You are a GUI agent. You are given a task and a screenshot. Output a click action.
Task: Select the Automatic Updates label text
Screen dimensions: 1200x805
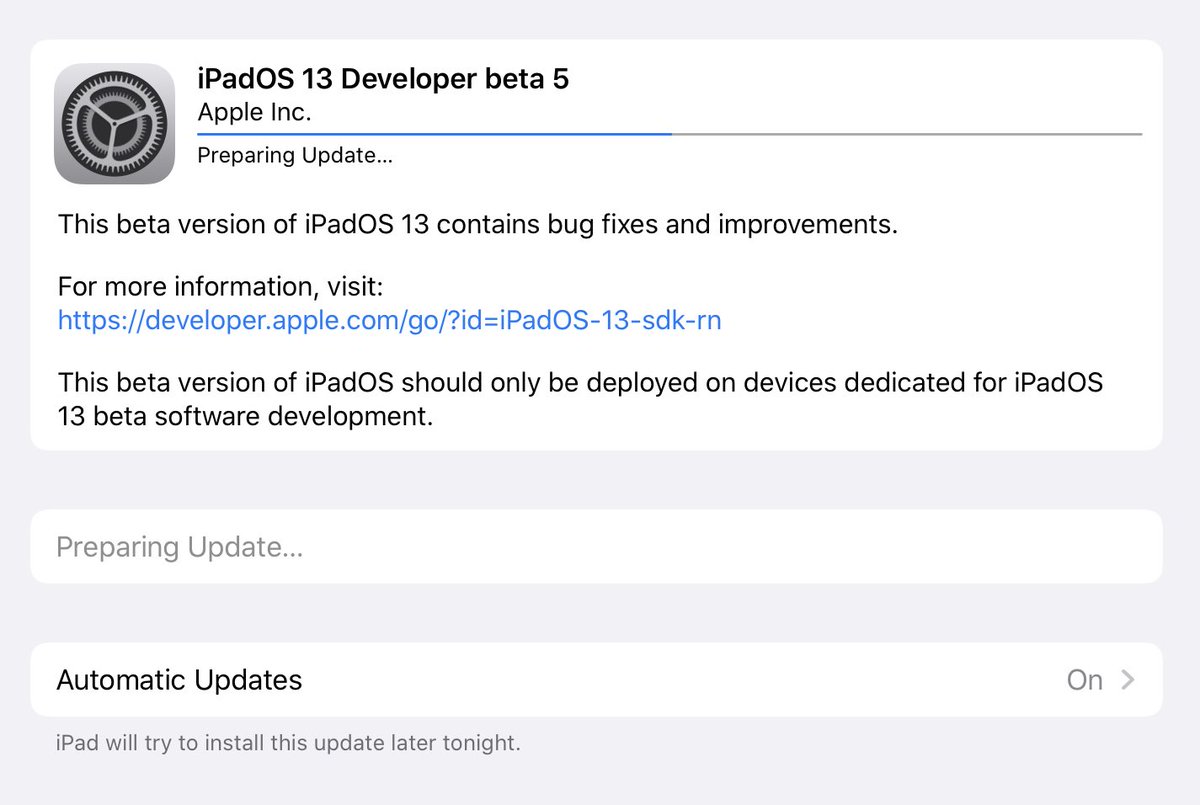179,680
